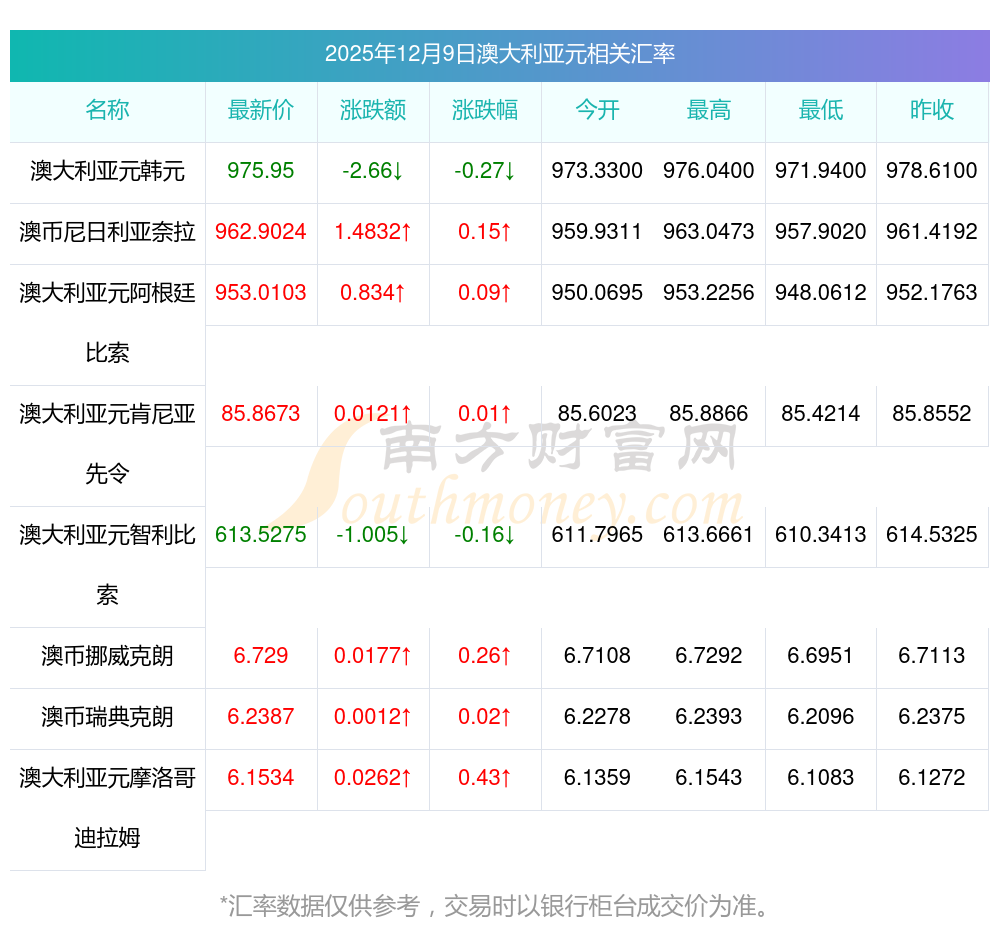This screenshot has width=1000, height=937.
Task: Click the 汇率数据仅供参考 disclaimer footnote
Action: (497, 907)
